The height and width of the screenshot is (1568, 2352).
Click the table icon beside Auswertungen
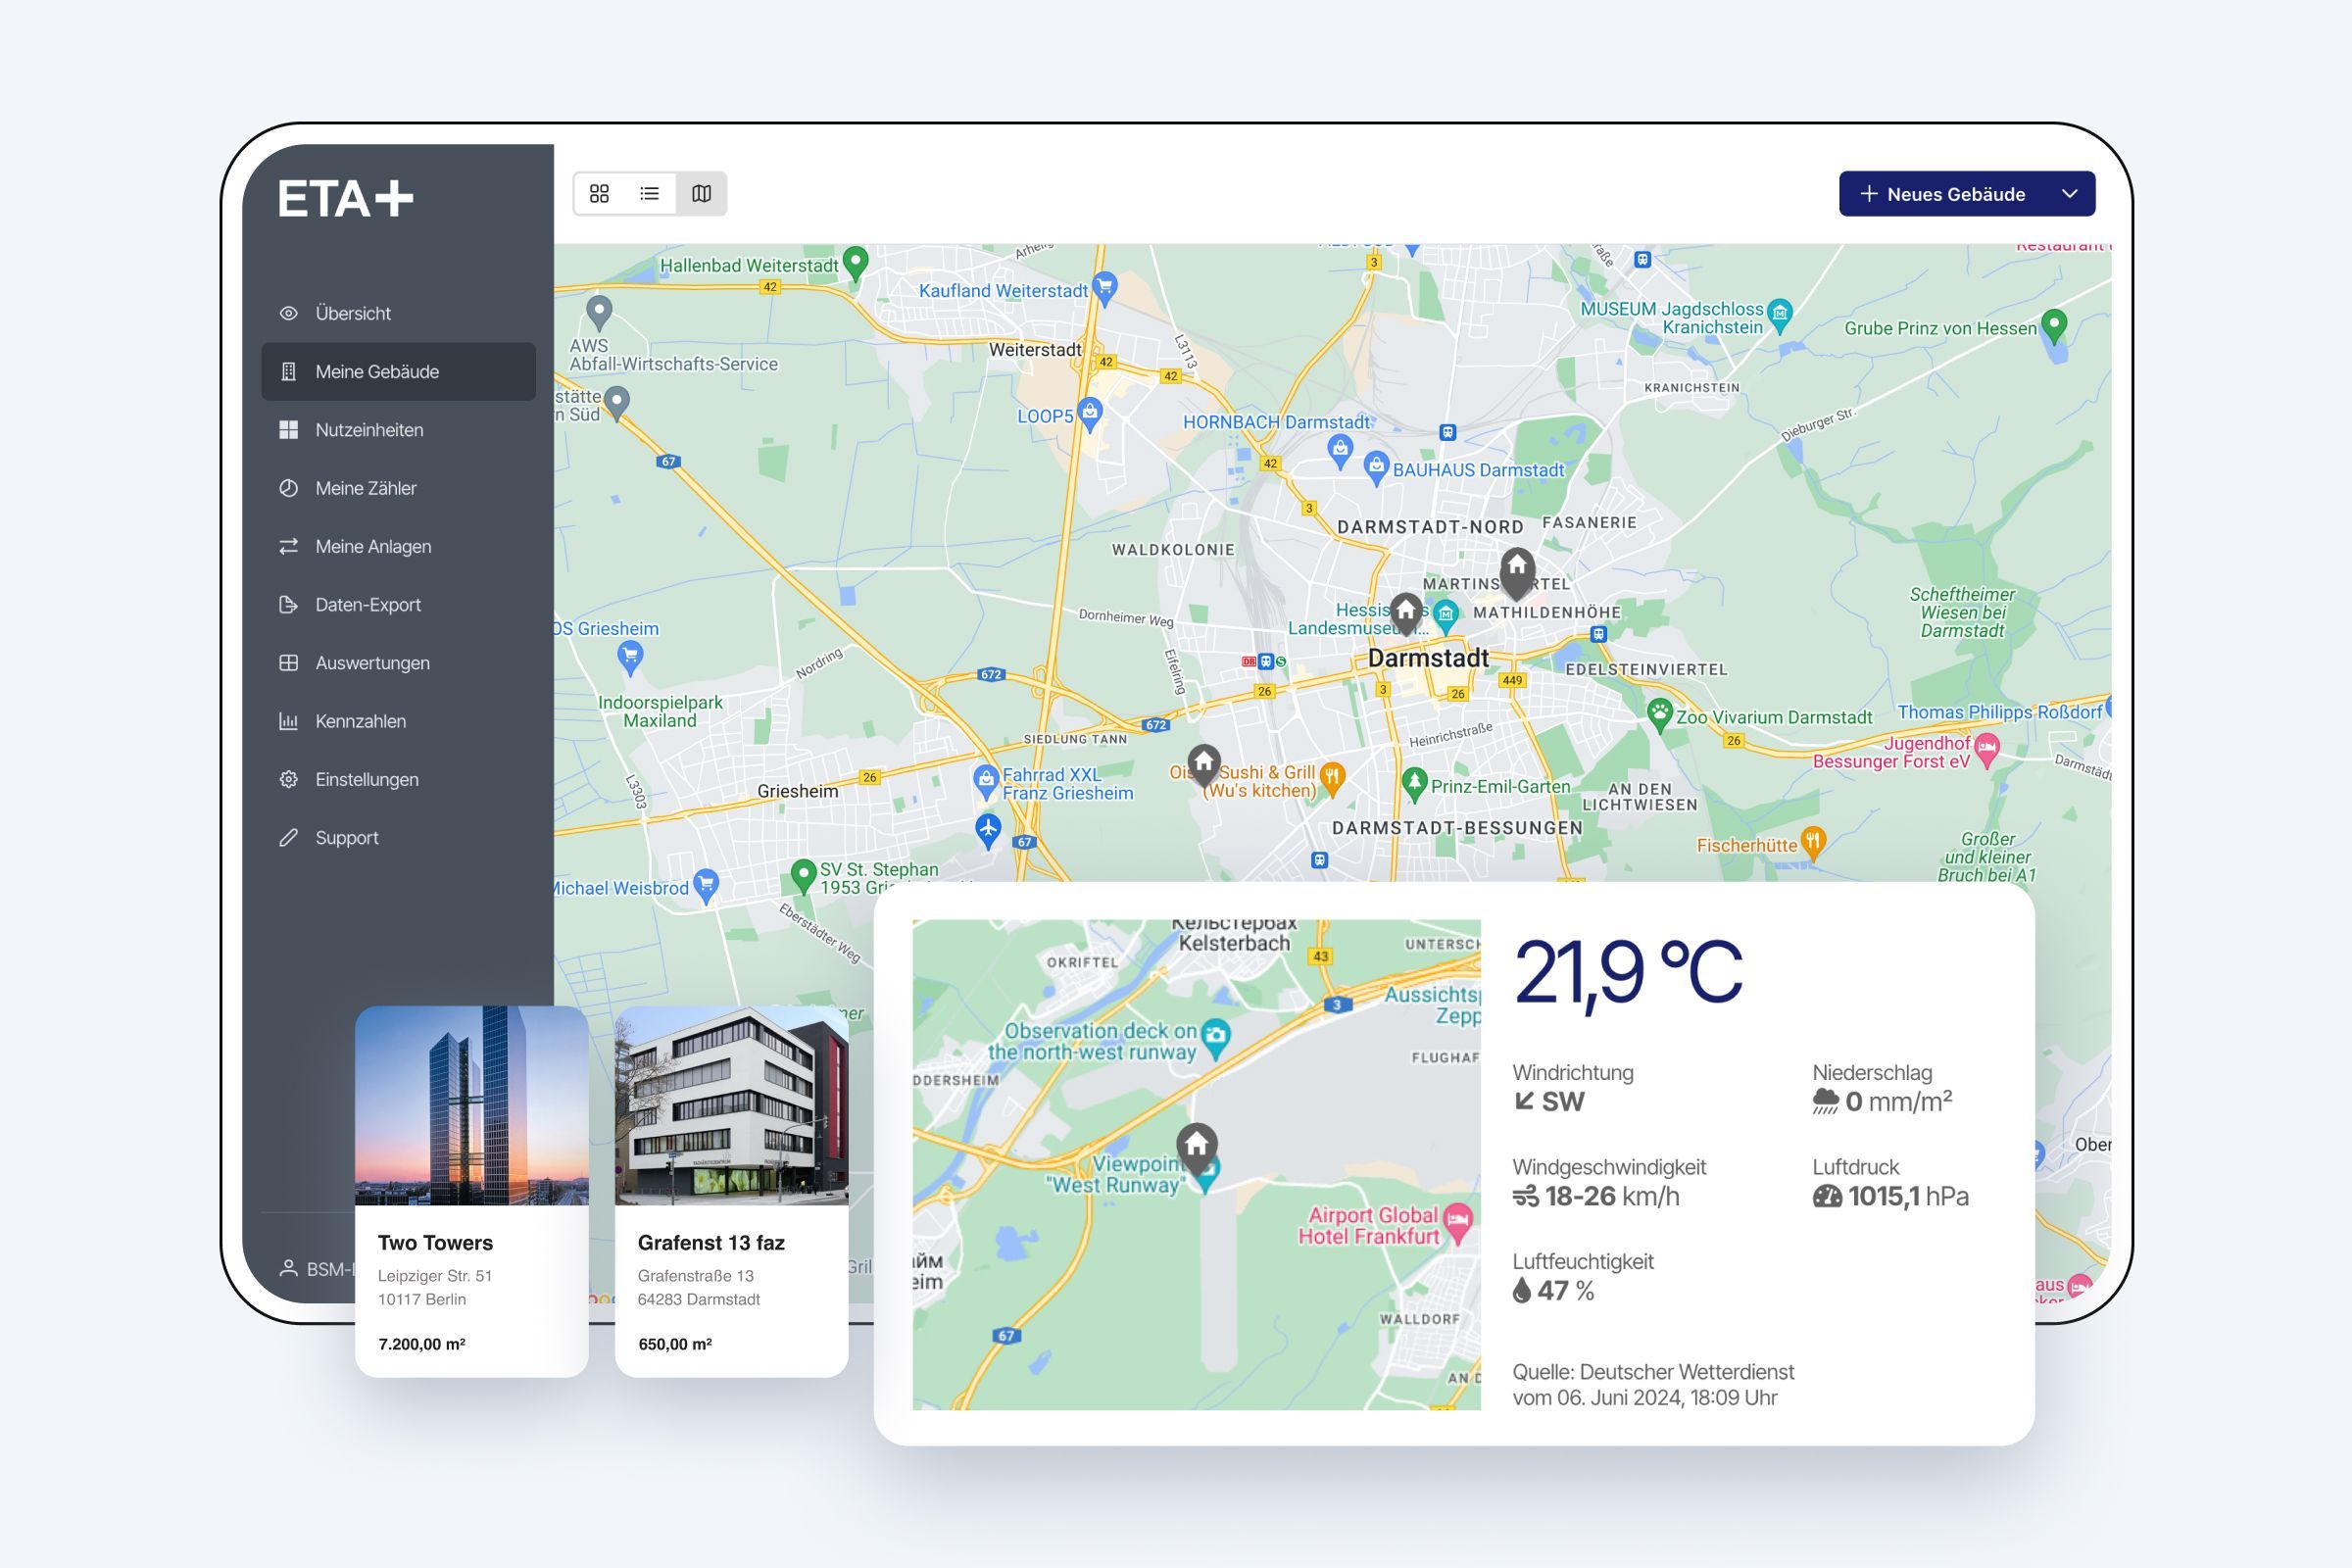(289, 663)
